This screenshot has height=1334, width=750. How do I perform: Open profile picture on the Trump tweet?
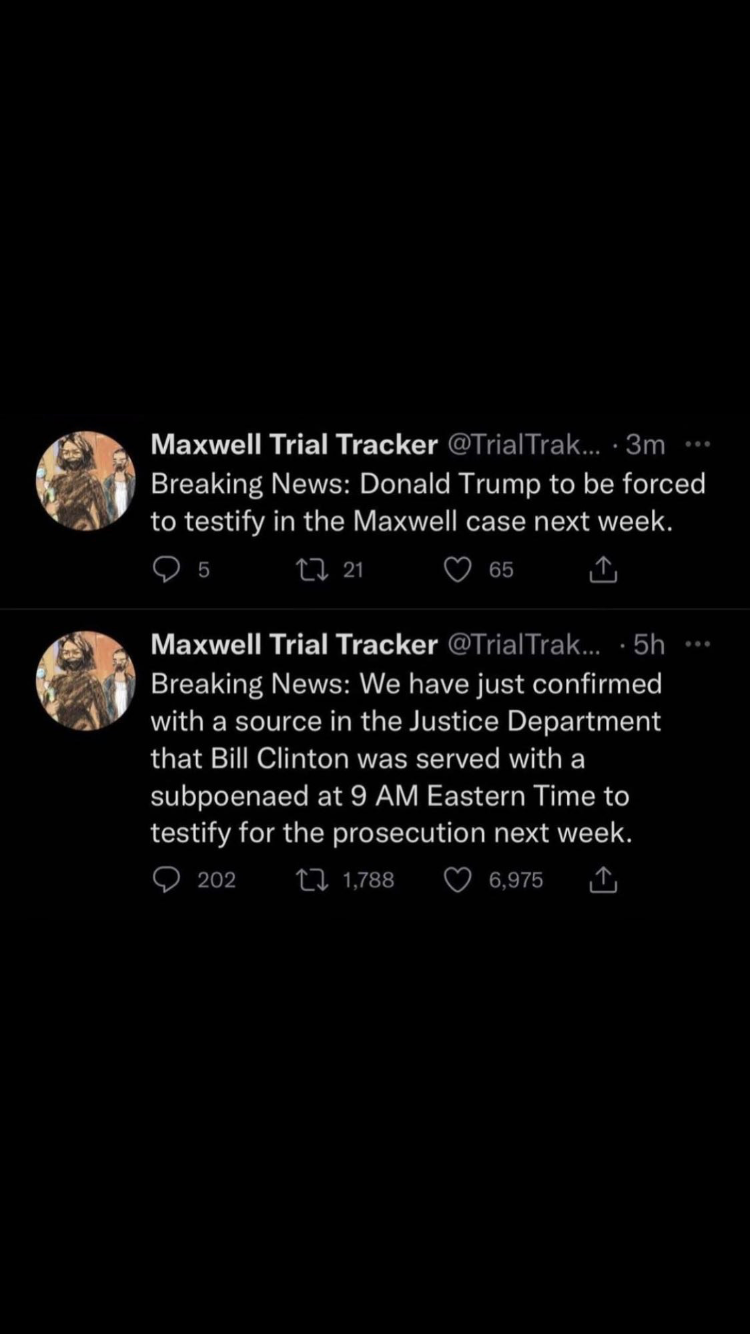point(86,481)
